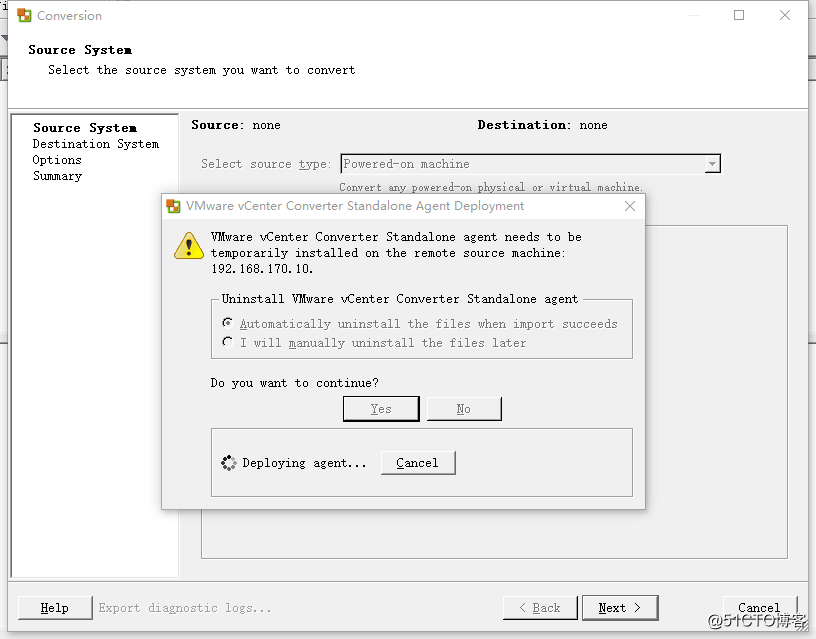Click the 'Deploying agent...' status text
This screenshot has height=639, width=816.
(304, 463)
